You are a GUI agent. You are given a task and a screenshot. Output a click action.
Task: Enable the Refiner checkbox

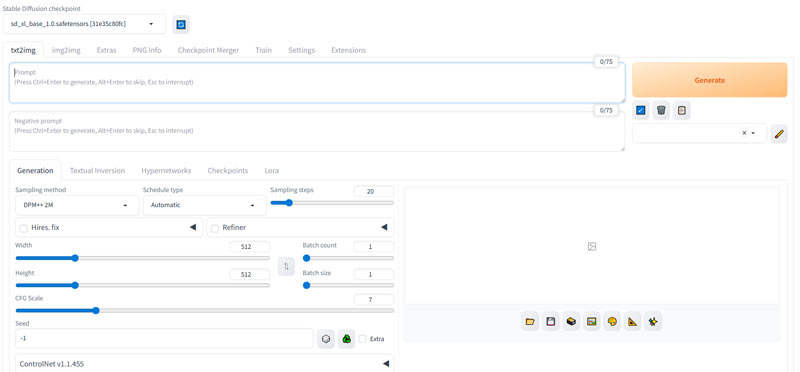[215, 228]
